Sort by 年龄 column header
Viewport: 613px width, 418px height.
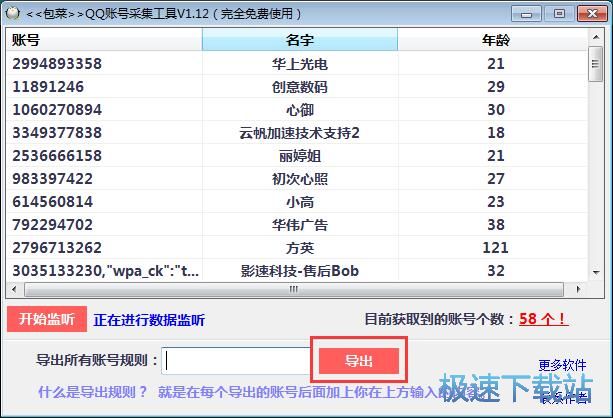coord(493,40)
